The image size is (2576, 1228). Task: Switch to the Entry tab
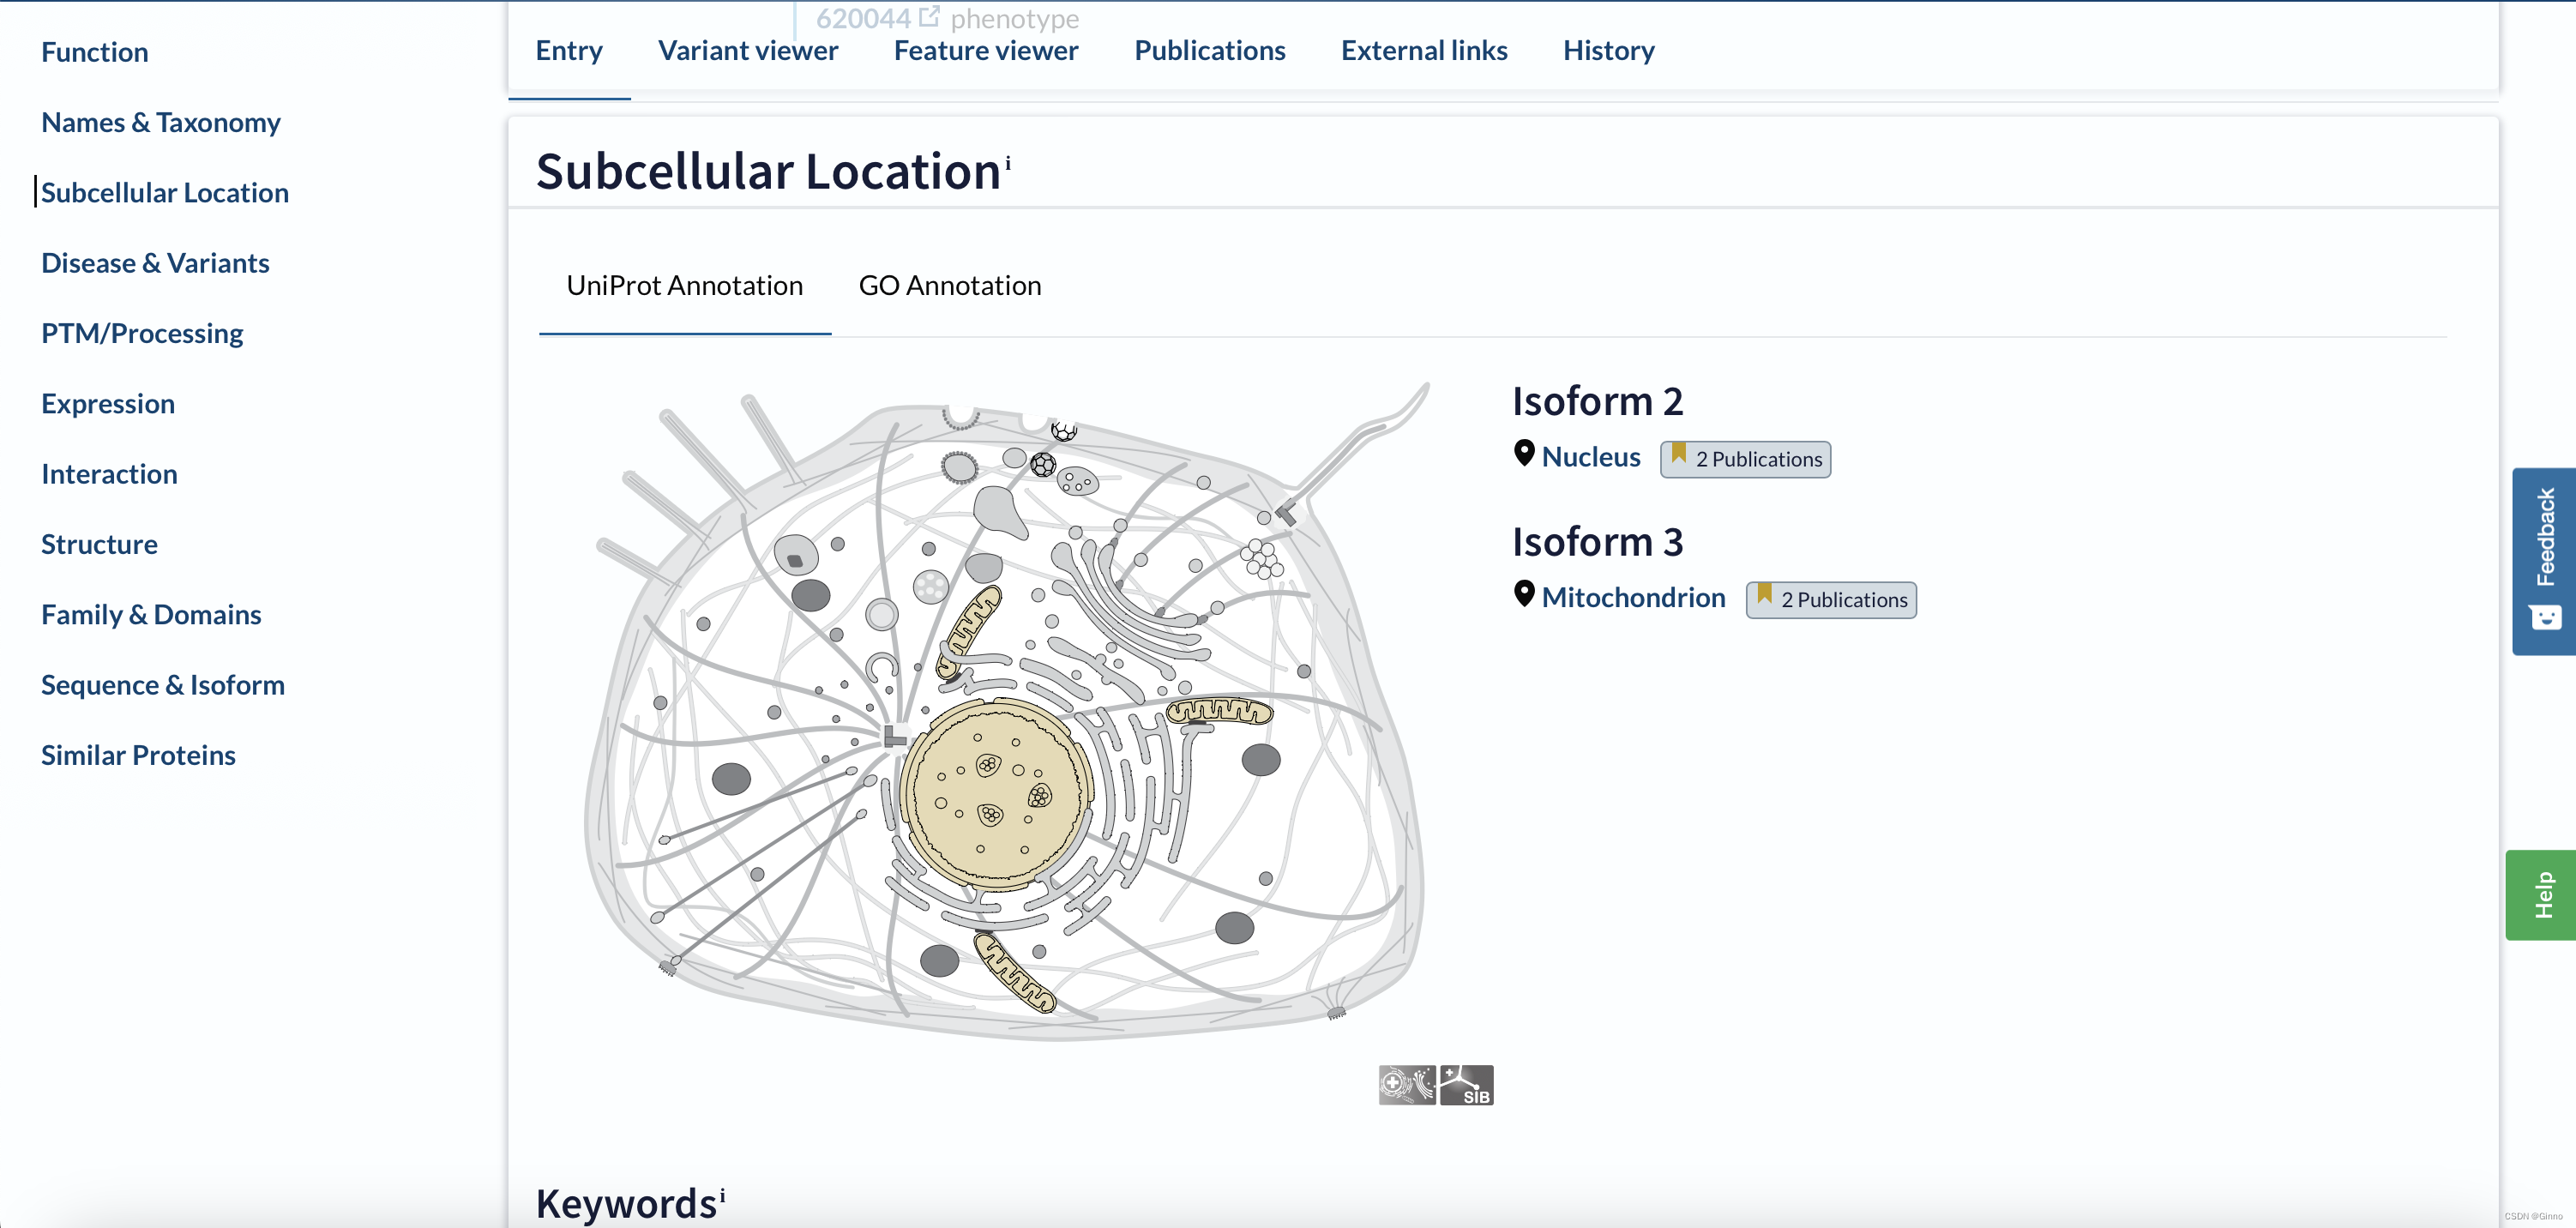coord(569,50)
